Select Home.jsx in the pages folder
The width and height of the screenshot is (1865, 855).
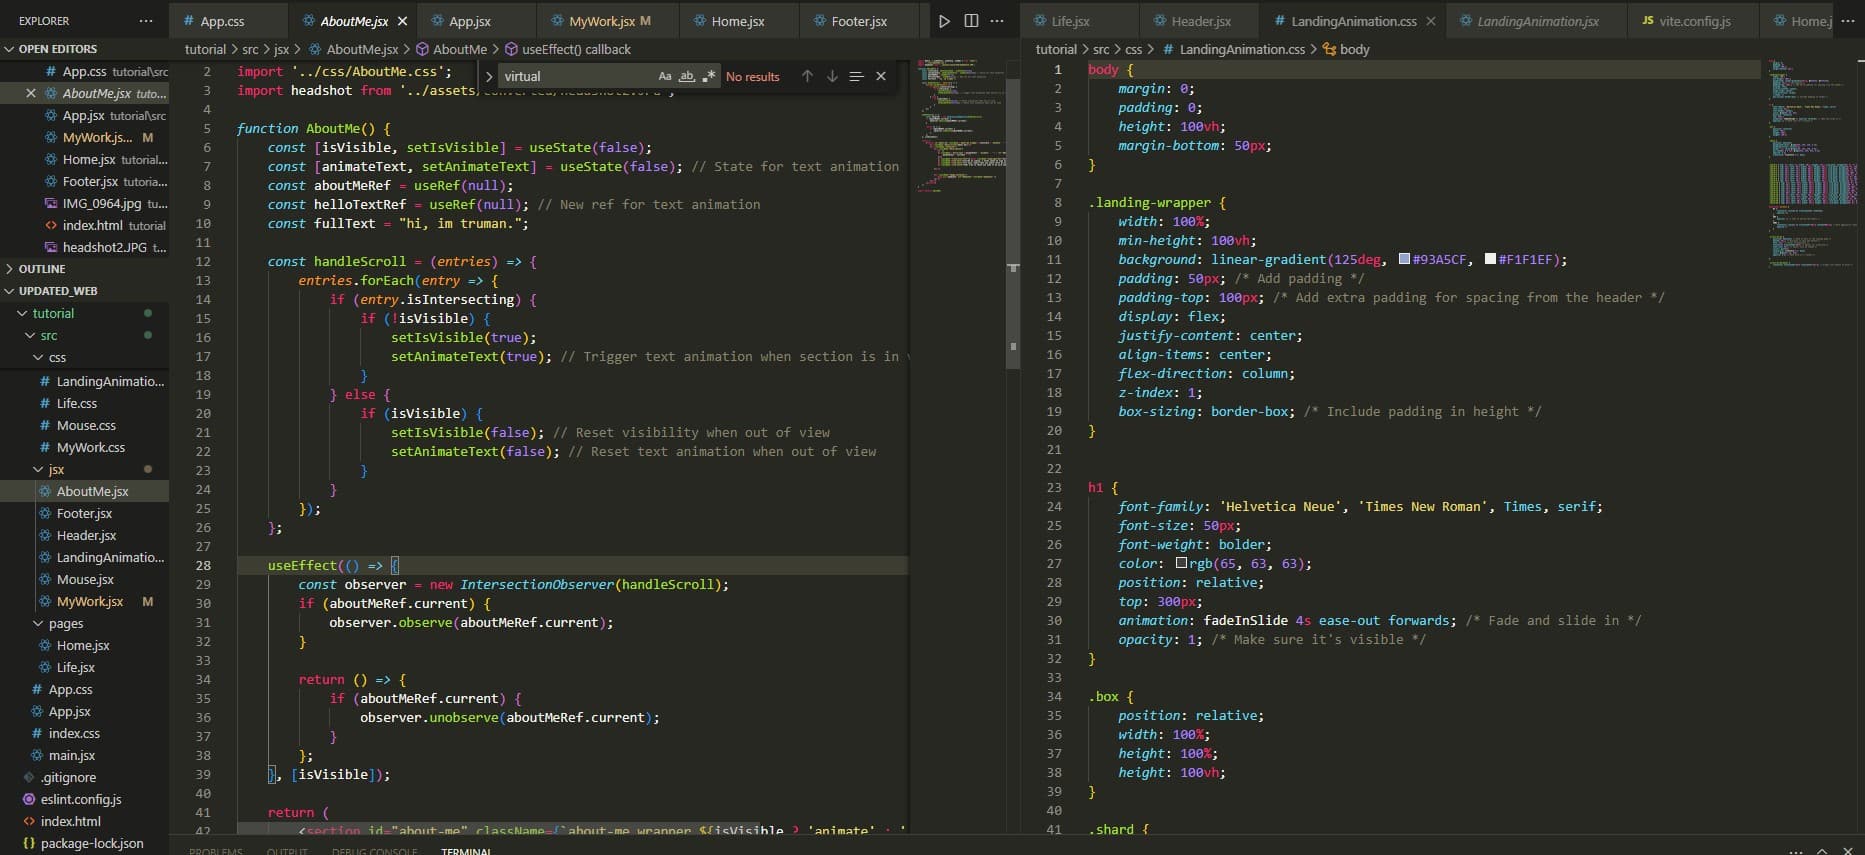point(84,645)
